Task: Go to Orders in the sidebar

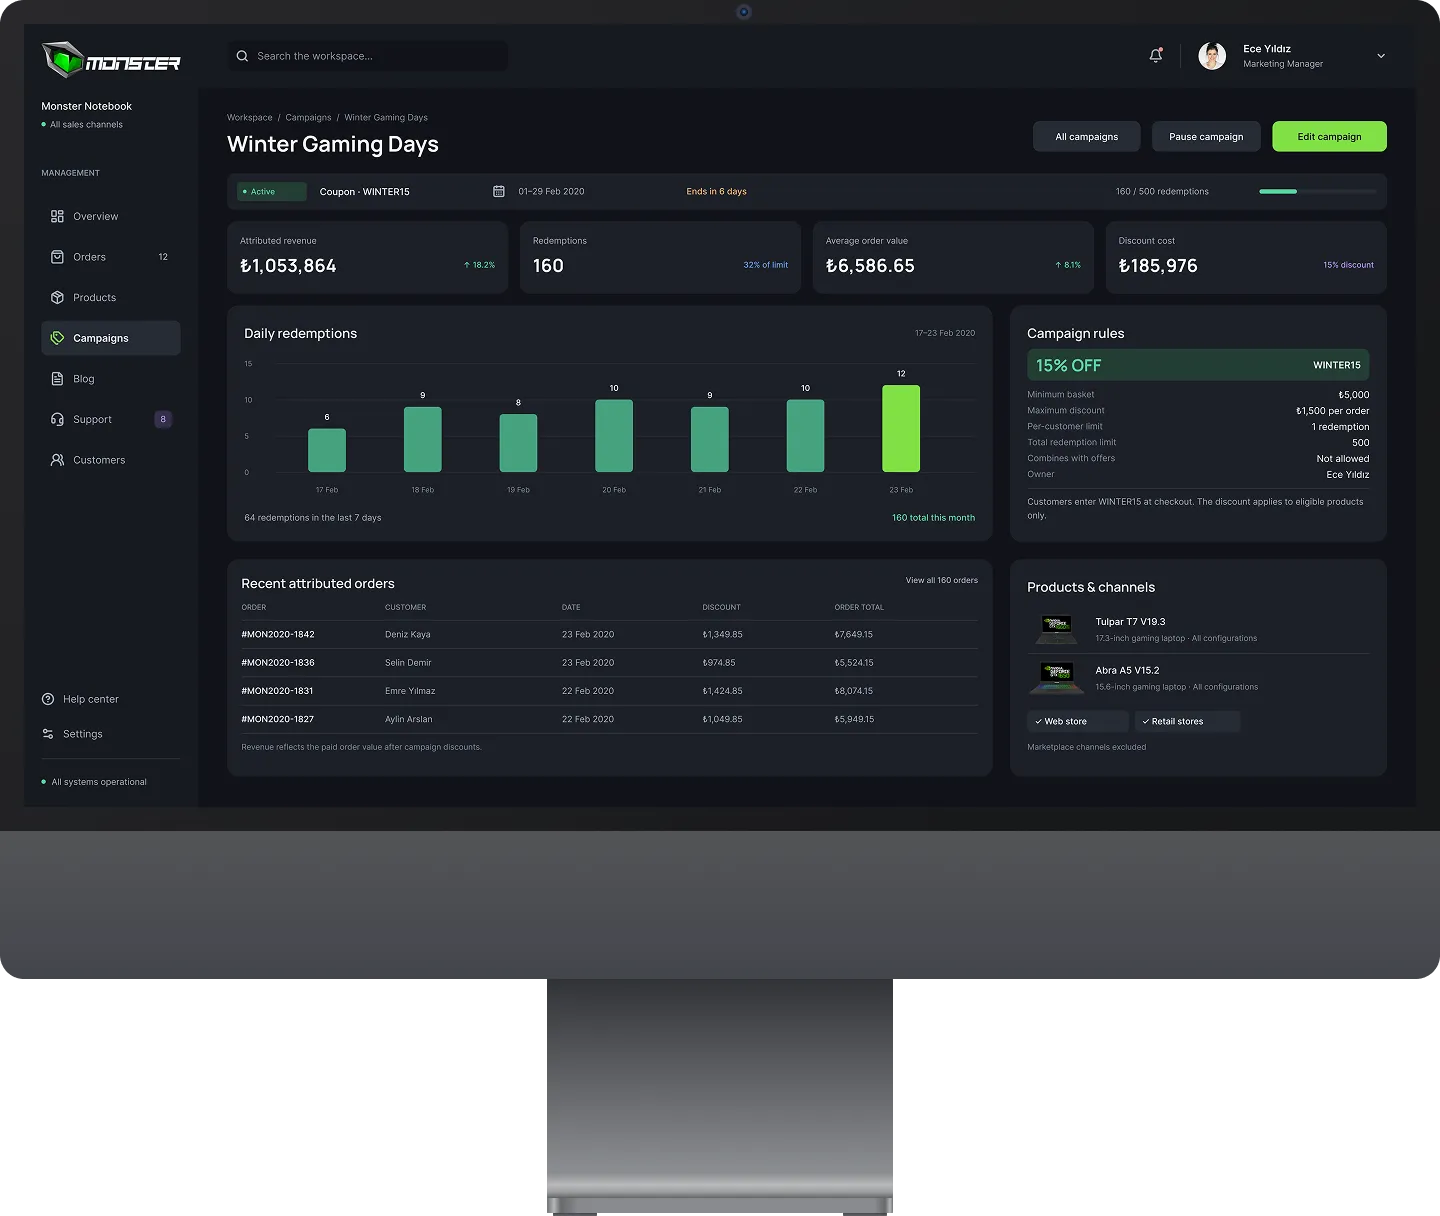Action: point(111,257)
